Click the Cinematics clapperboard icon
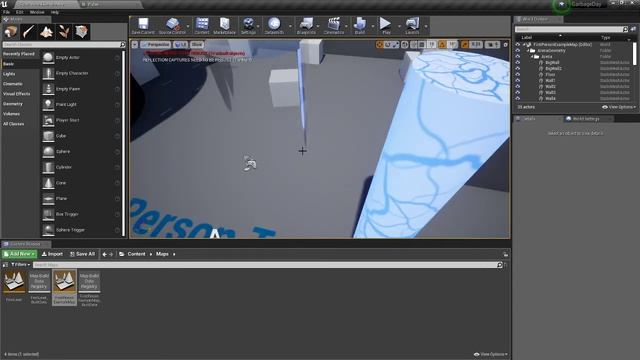This screenshot has width=640, height=360. (x=333, y=26)
